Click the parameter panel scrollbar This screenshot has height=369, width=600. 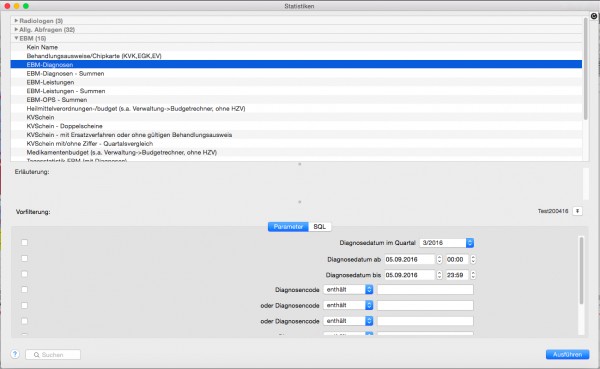click(x=581, y=271)
